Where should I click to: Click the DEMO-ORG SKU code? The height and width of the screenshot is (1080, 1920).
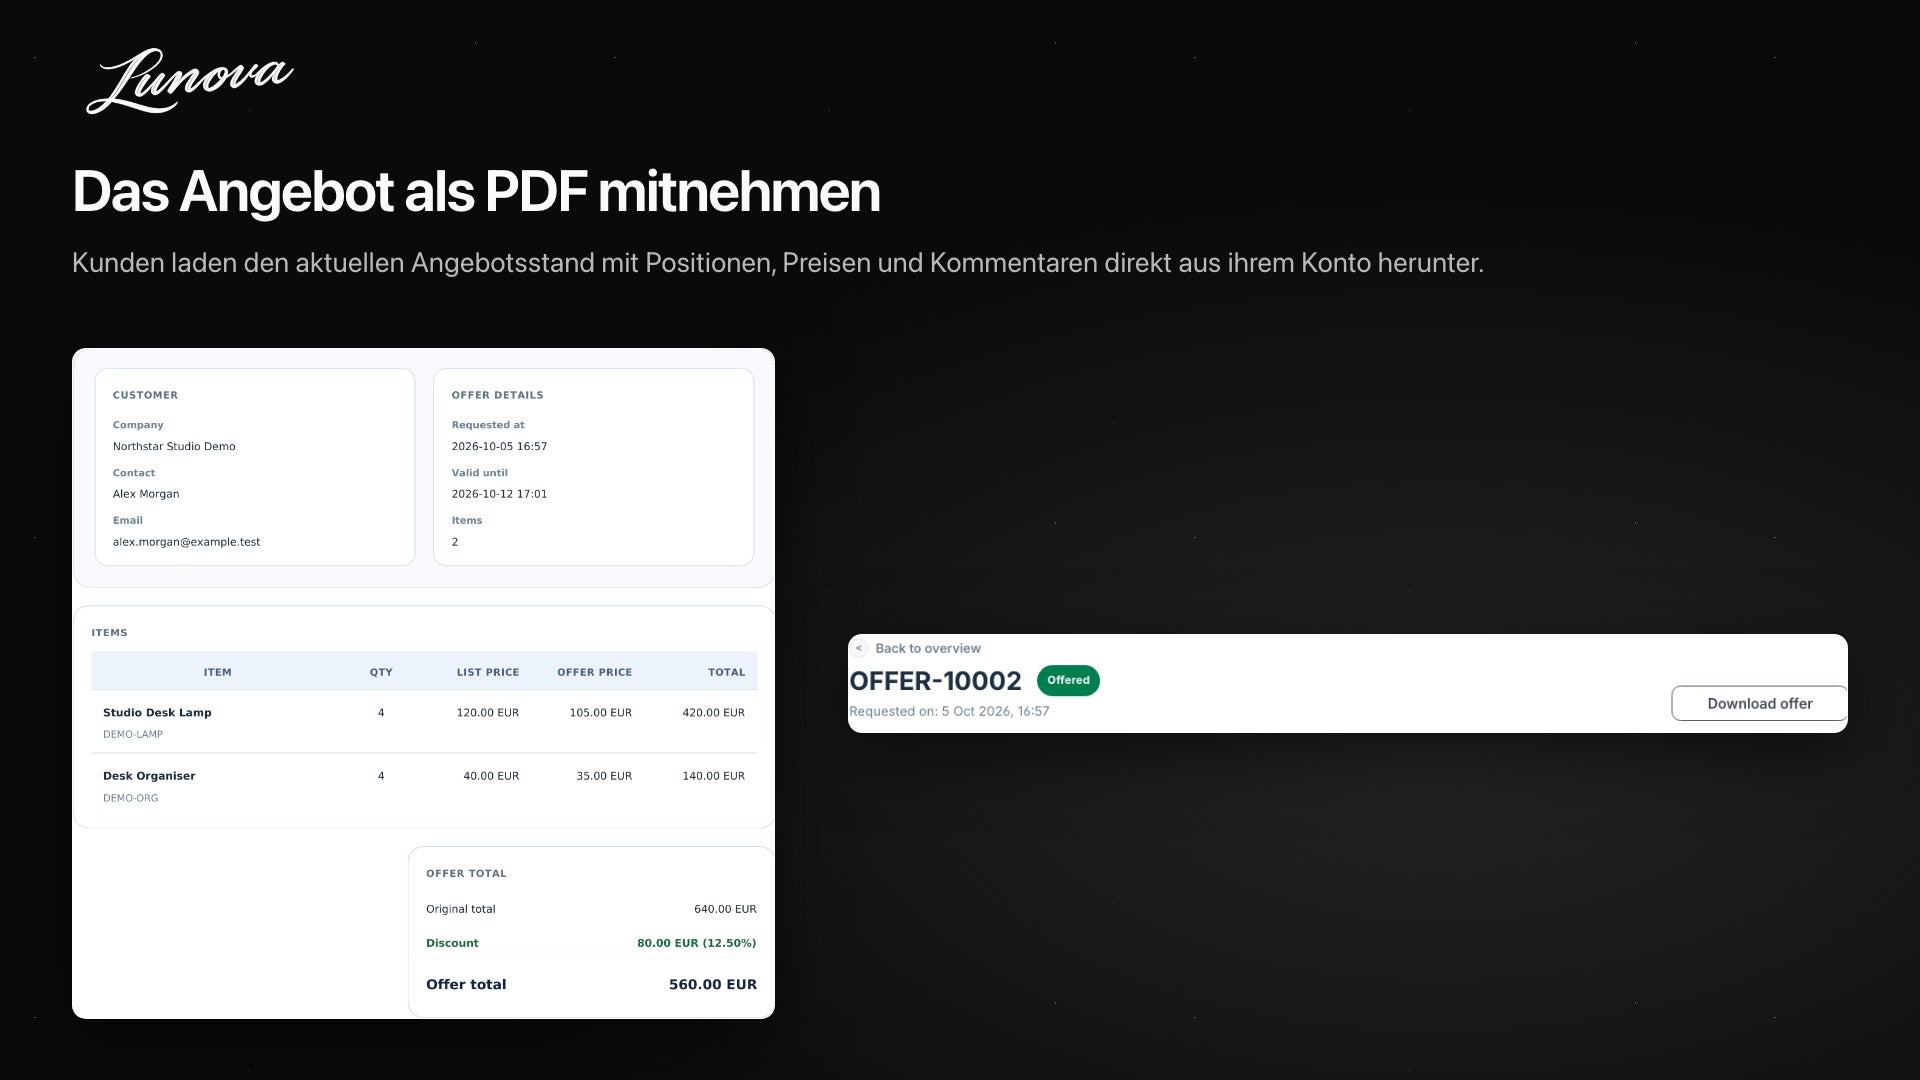(130, 798)
